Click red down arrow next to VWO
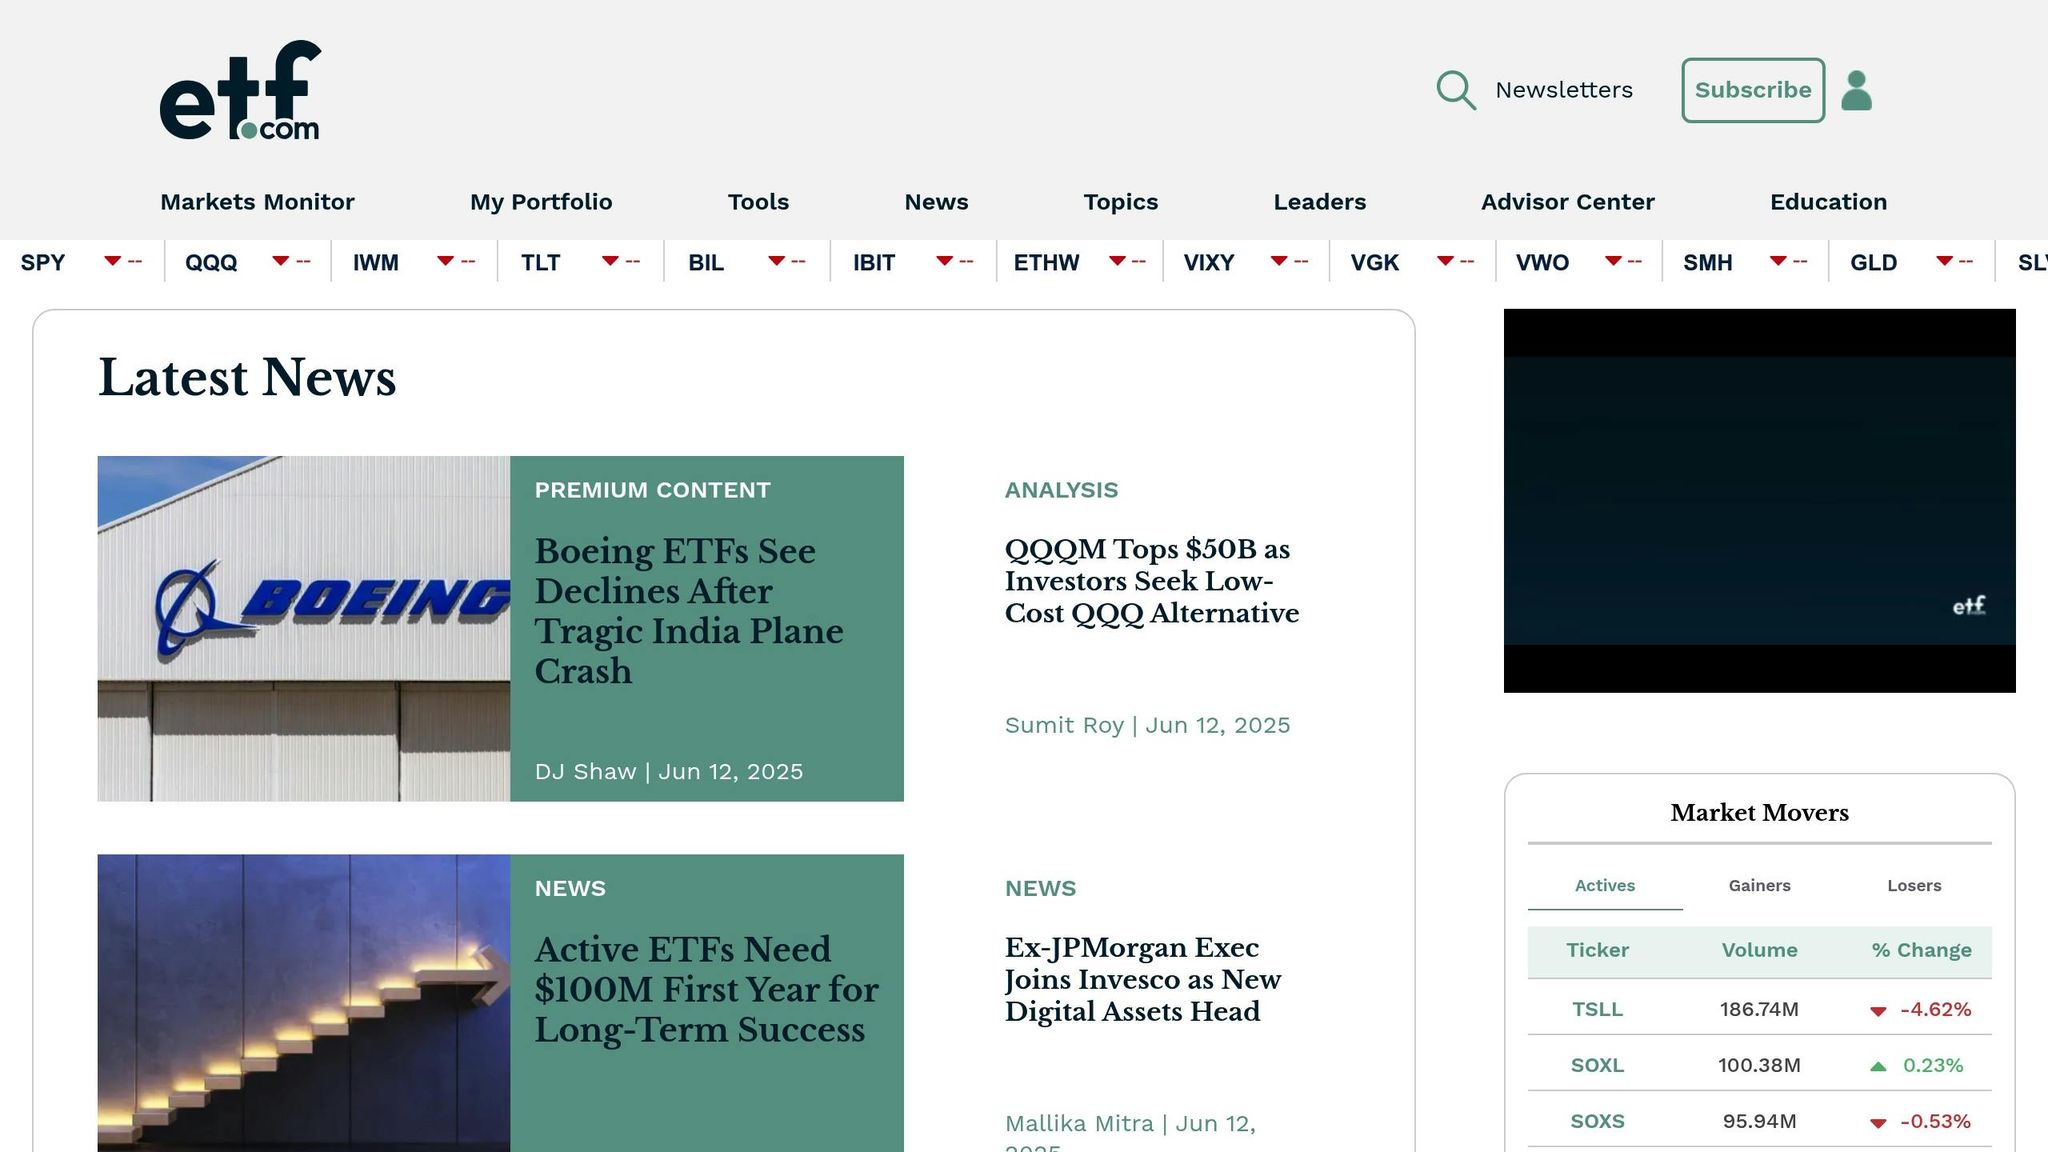2048x1152 pixels. point(1613,261)
